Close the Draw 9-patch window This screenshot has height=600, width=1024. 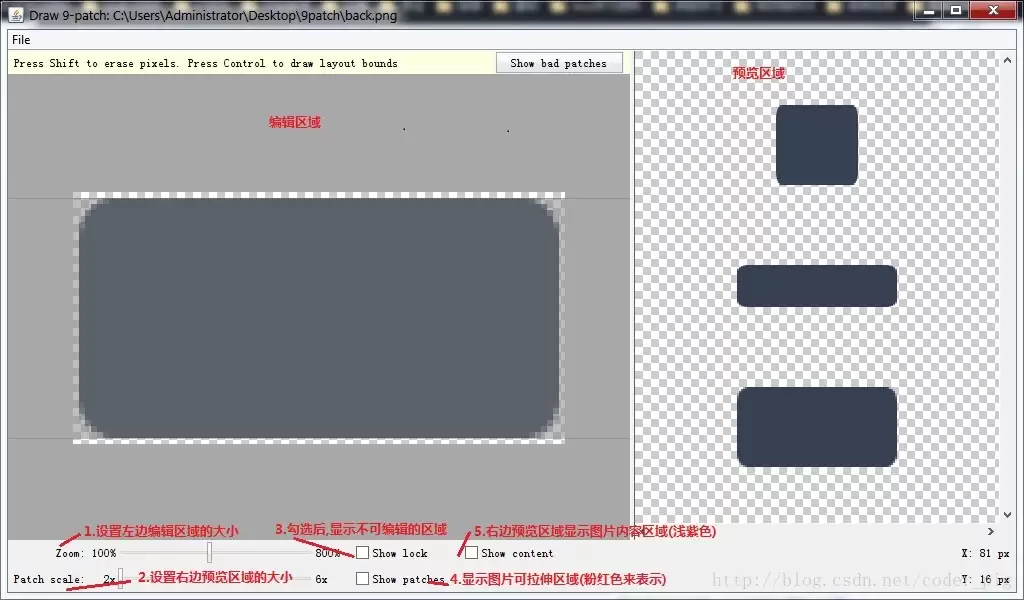pos(993,10)
